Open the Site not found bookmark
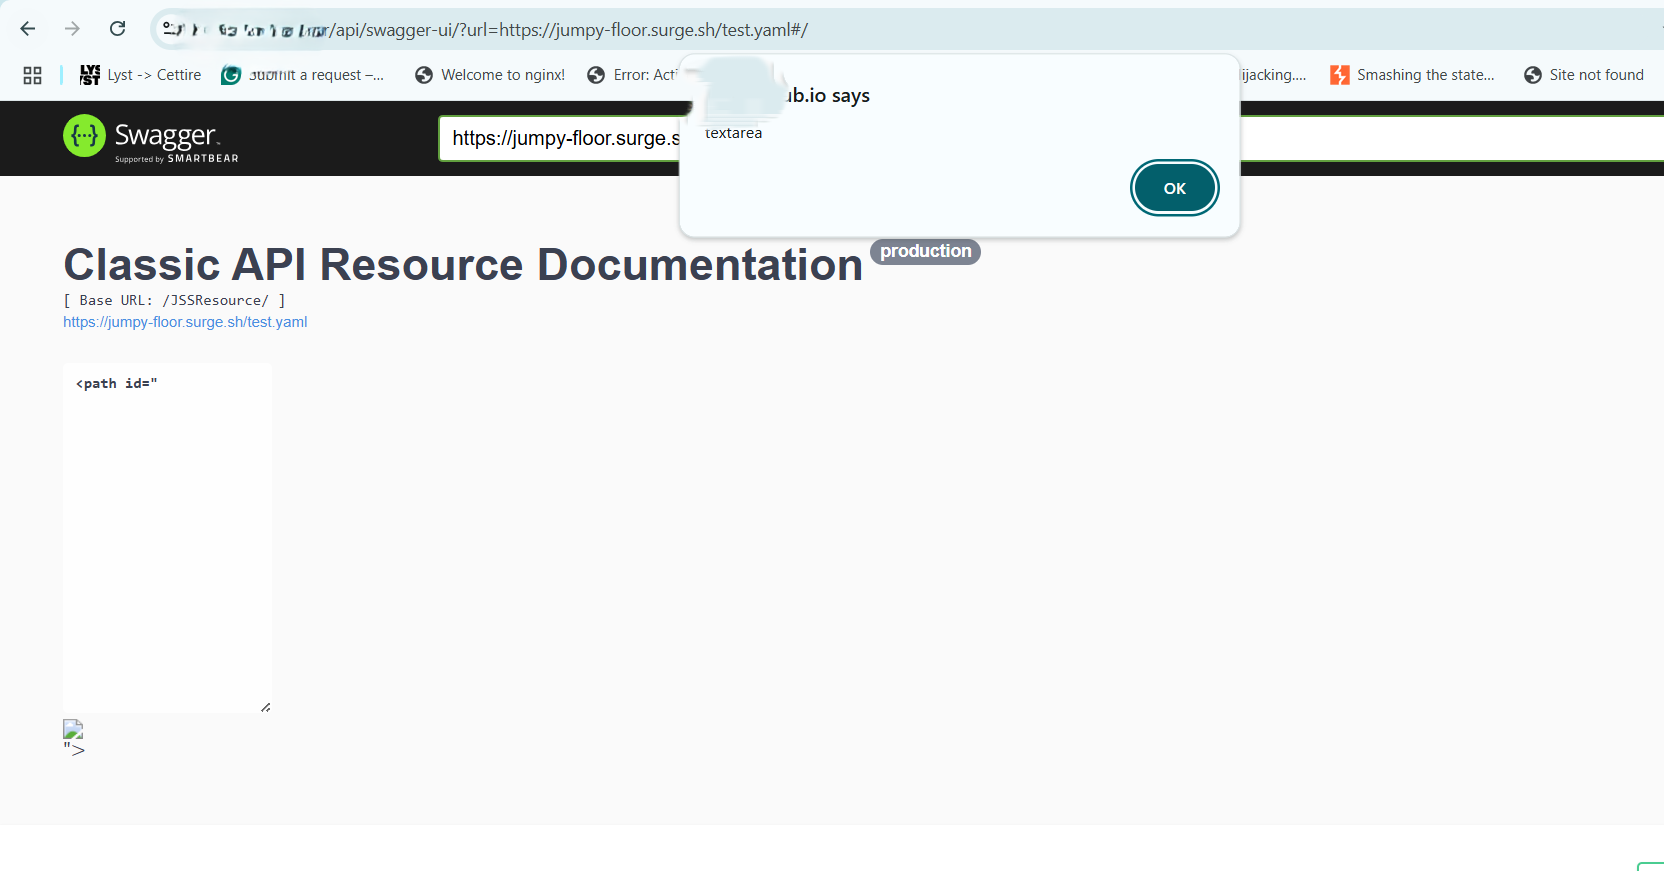Screen dimensions: 1664x871 pyautogui.click(x=1584, y=75)
